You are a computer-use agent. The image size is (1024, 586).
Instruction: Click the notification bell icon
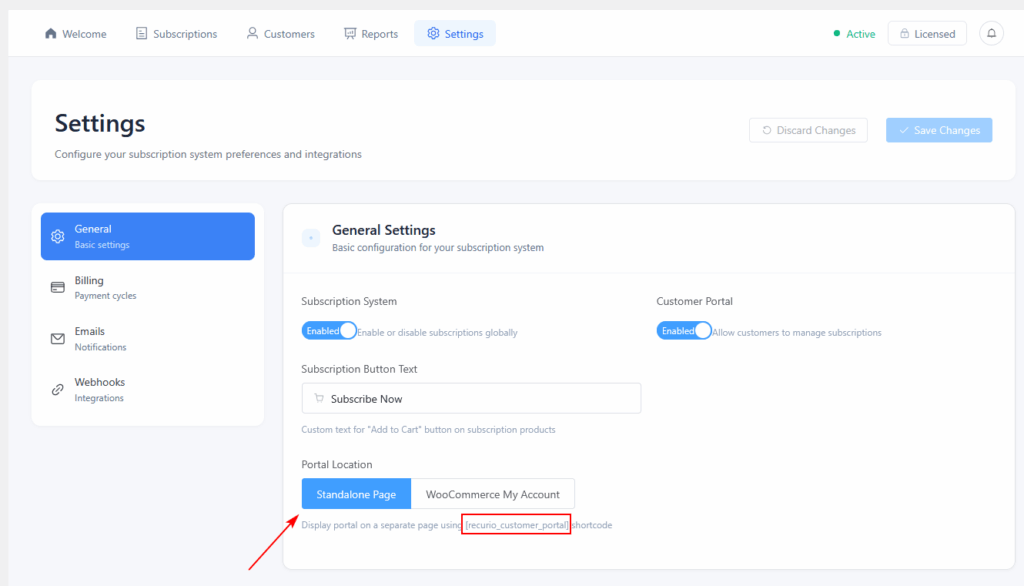[991, 34]
